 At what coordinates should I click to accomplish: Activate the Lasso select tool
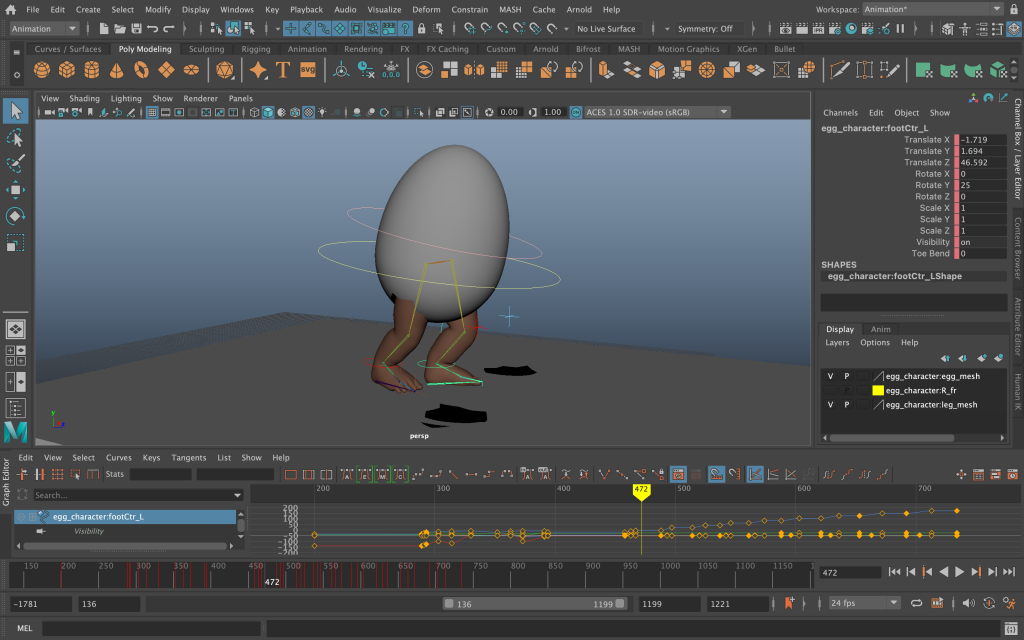pyautogui.click(x=15, y=137)
